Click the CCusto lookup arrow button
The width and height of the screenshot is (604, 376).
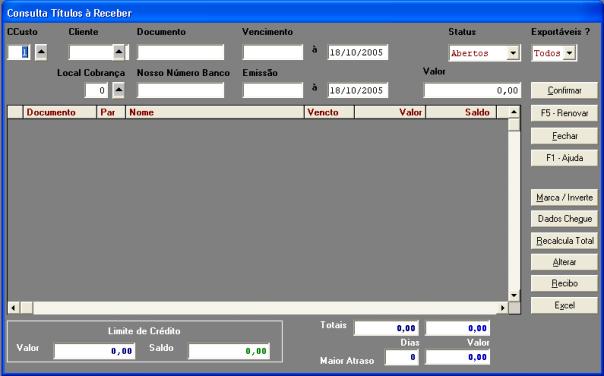41,52
